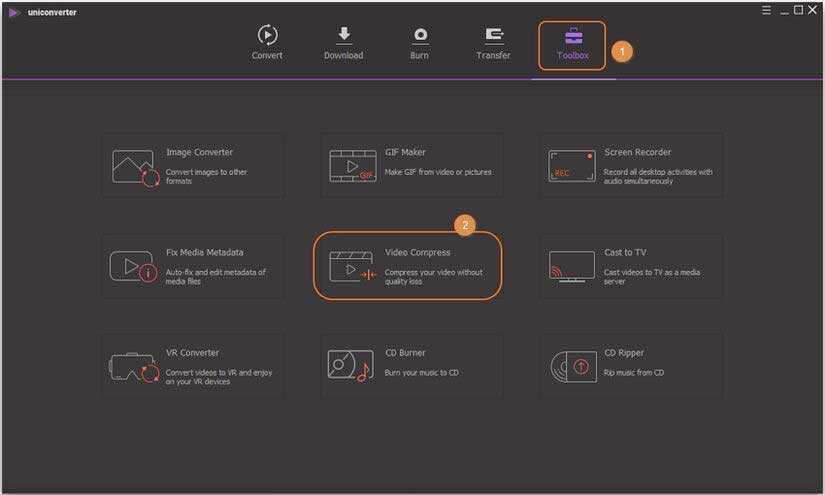Click the uniconverter logo icon

click(x=14, y=12)
